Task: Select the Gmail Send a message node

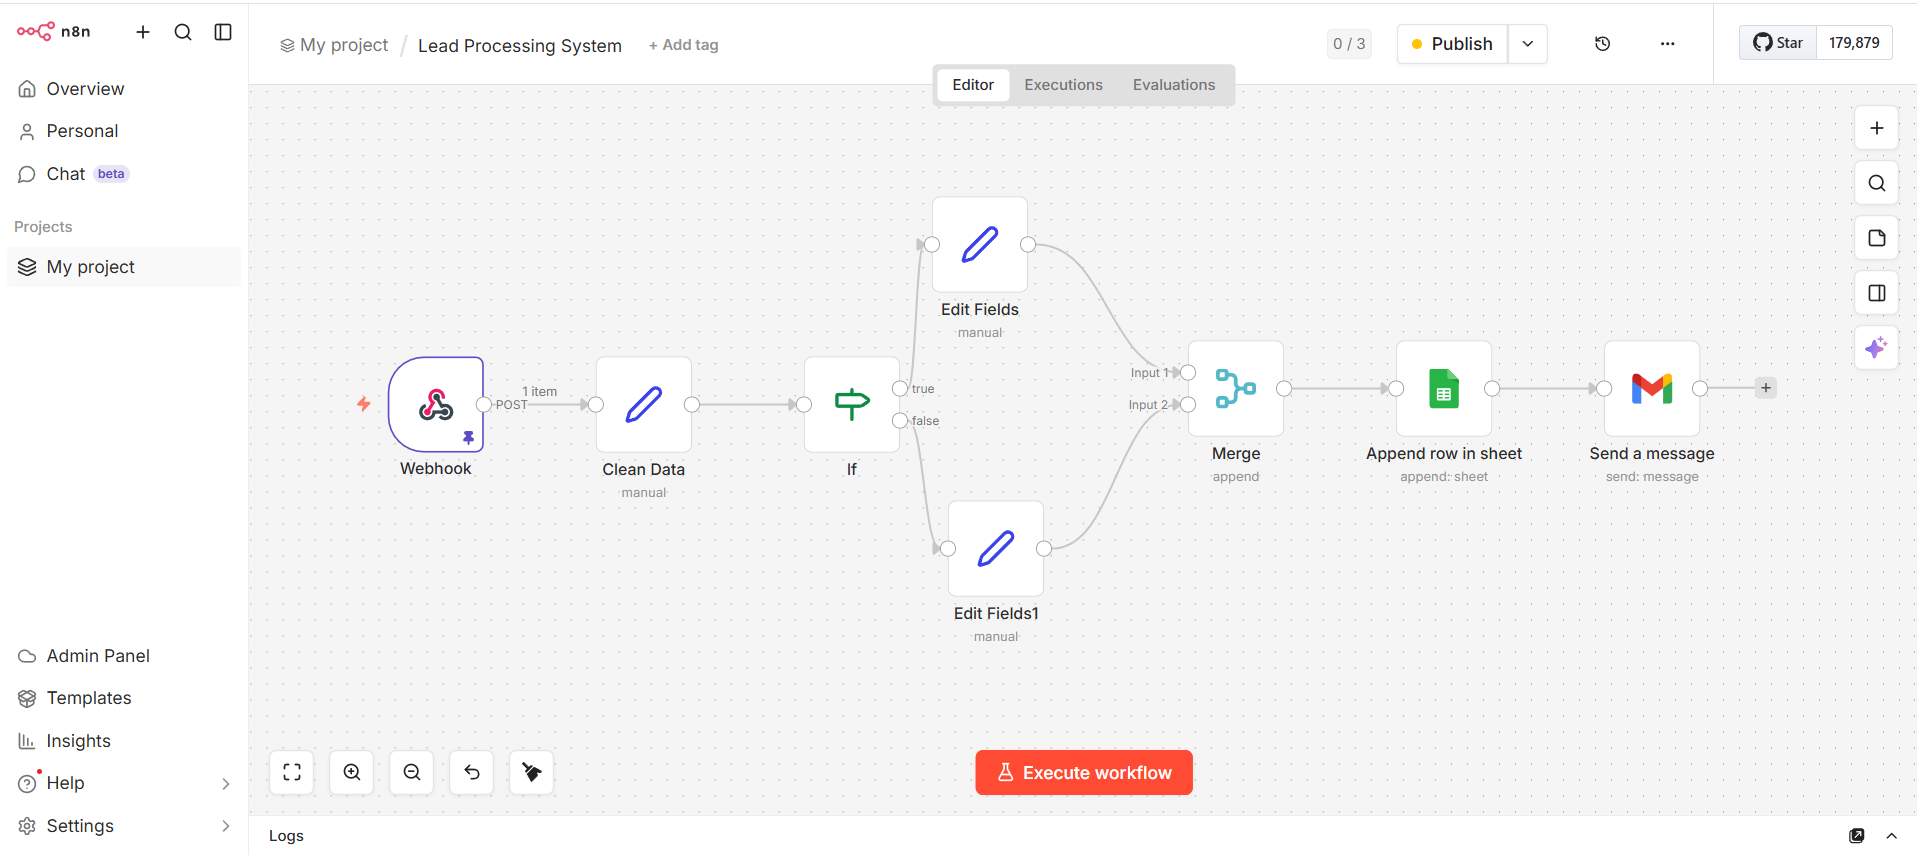Action: [x=1652, y=388]
